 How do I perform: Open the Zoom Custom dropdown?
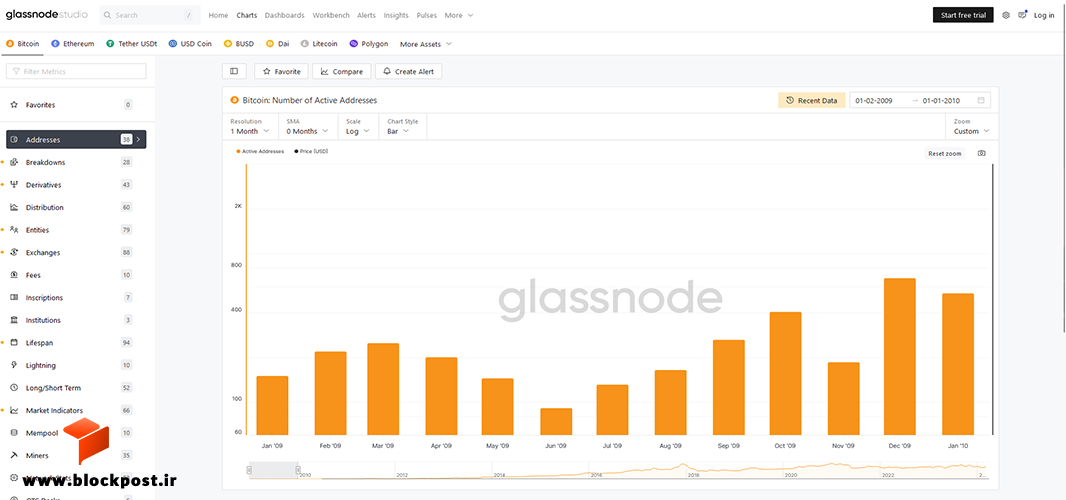point(971,127)
